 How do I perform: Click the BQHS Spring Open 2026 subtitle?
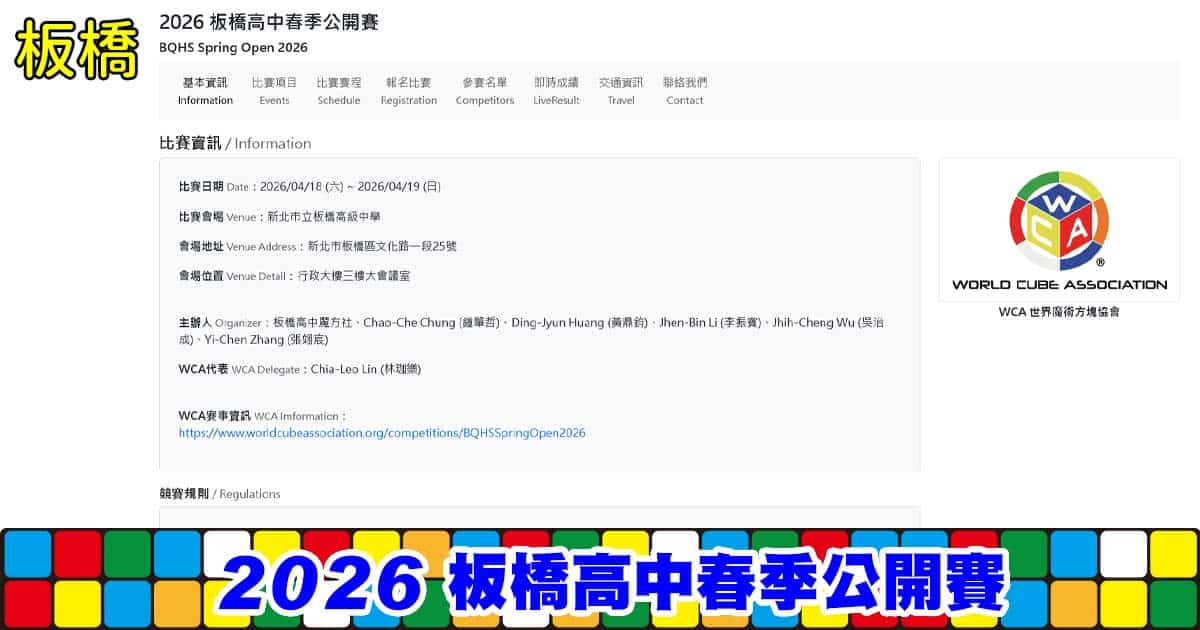click(x=233, y=48)
